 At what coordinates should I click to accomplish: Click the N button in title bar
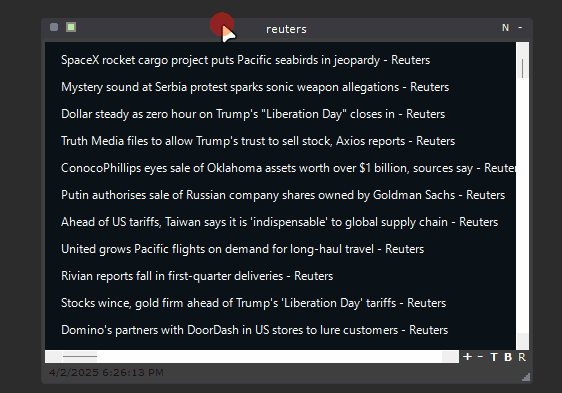click(505, 28)
